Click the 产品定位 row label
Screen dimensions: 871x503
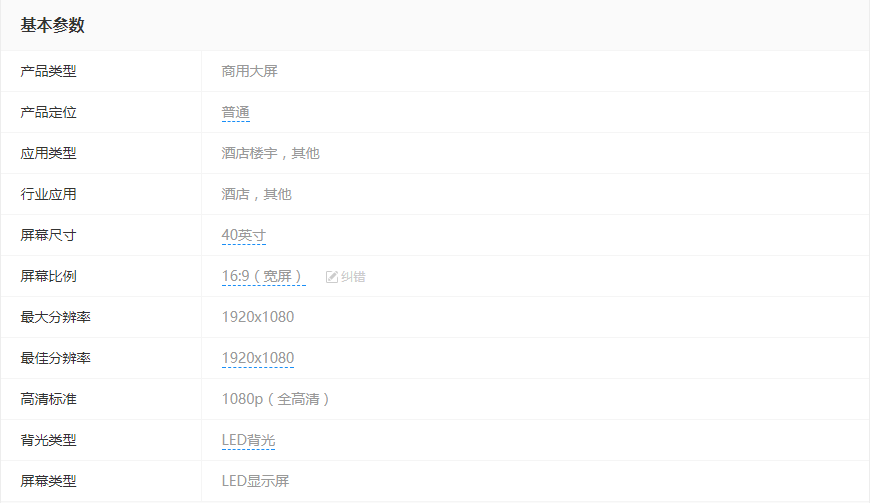(48, 113)
